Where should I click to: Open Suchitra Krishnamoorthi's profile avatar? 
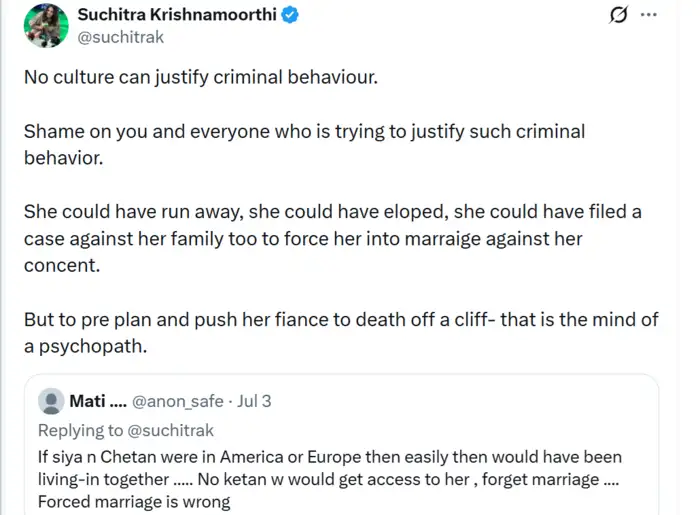[x=46, y=25]
